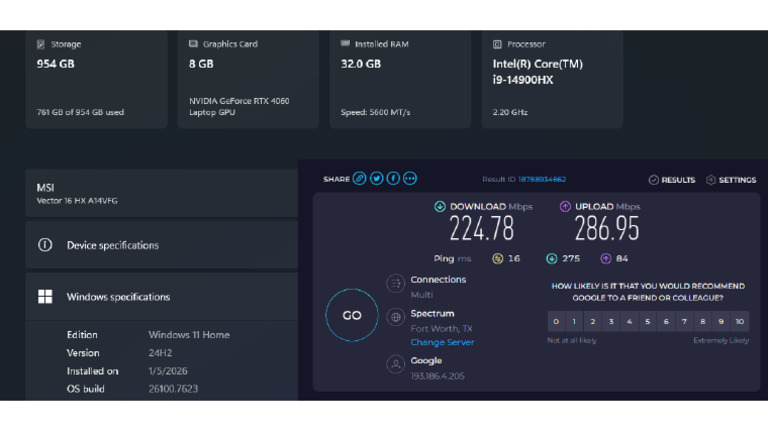Rate recommendation score 8
Screen dimensions: 768x431
click(703, 321)
